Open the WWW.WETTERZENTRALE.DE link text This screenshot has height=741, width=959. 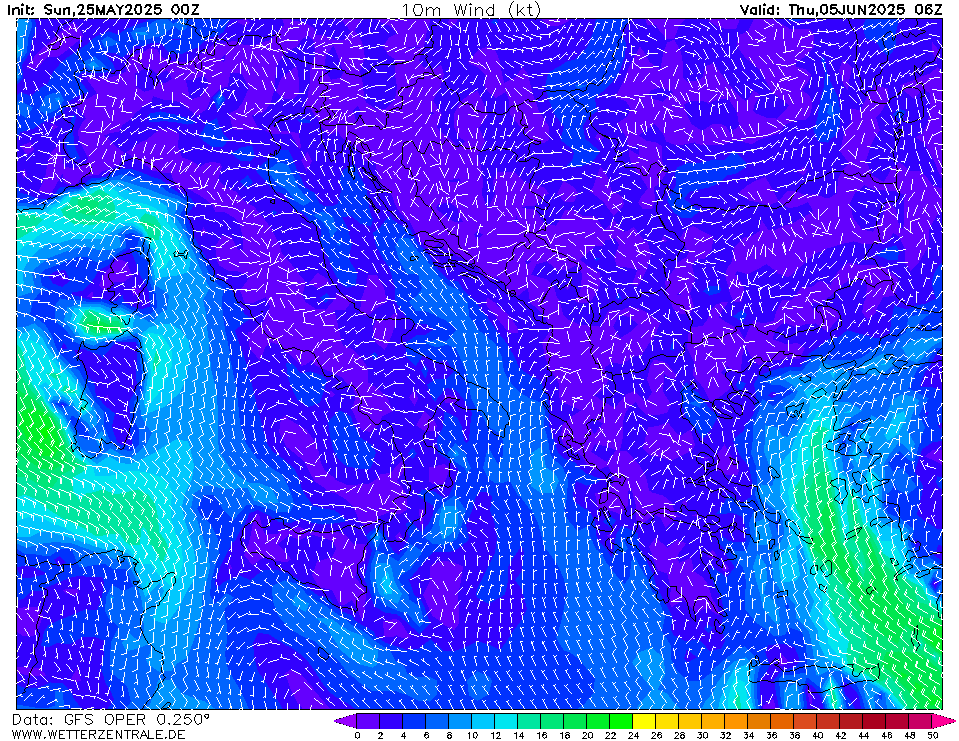point(98,734)
